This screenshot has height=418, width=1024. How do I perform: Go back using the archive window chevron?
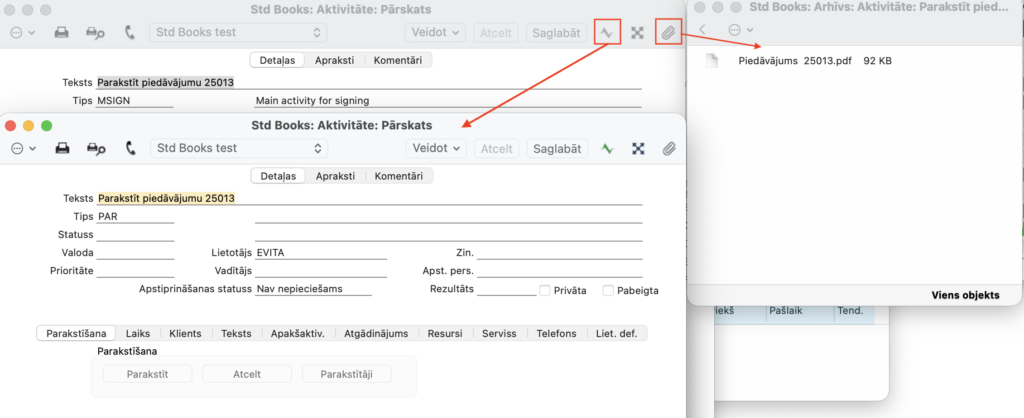pos(703,30)
